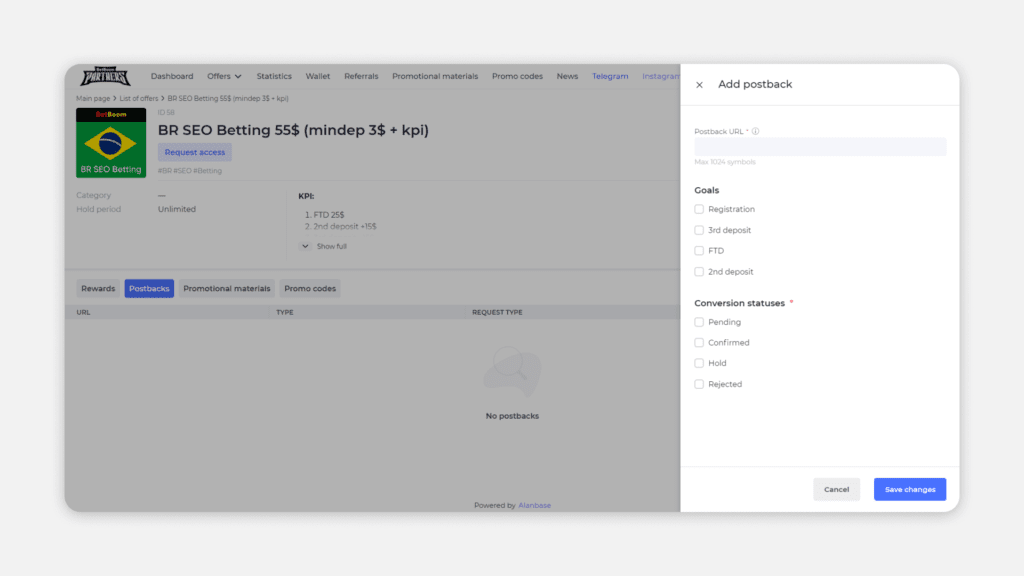Click the '2nd deposit +15$' KPI line
This screenshot has height=576, width=1024.
coord(345,227)
